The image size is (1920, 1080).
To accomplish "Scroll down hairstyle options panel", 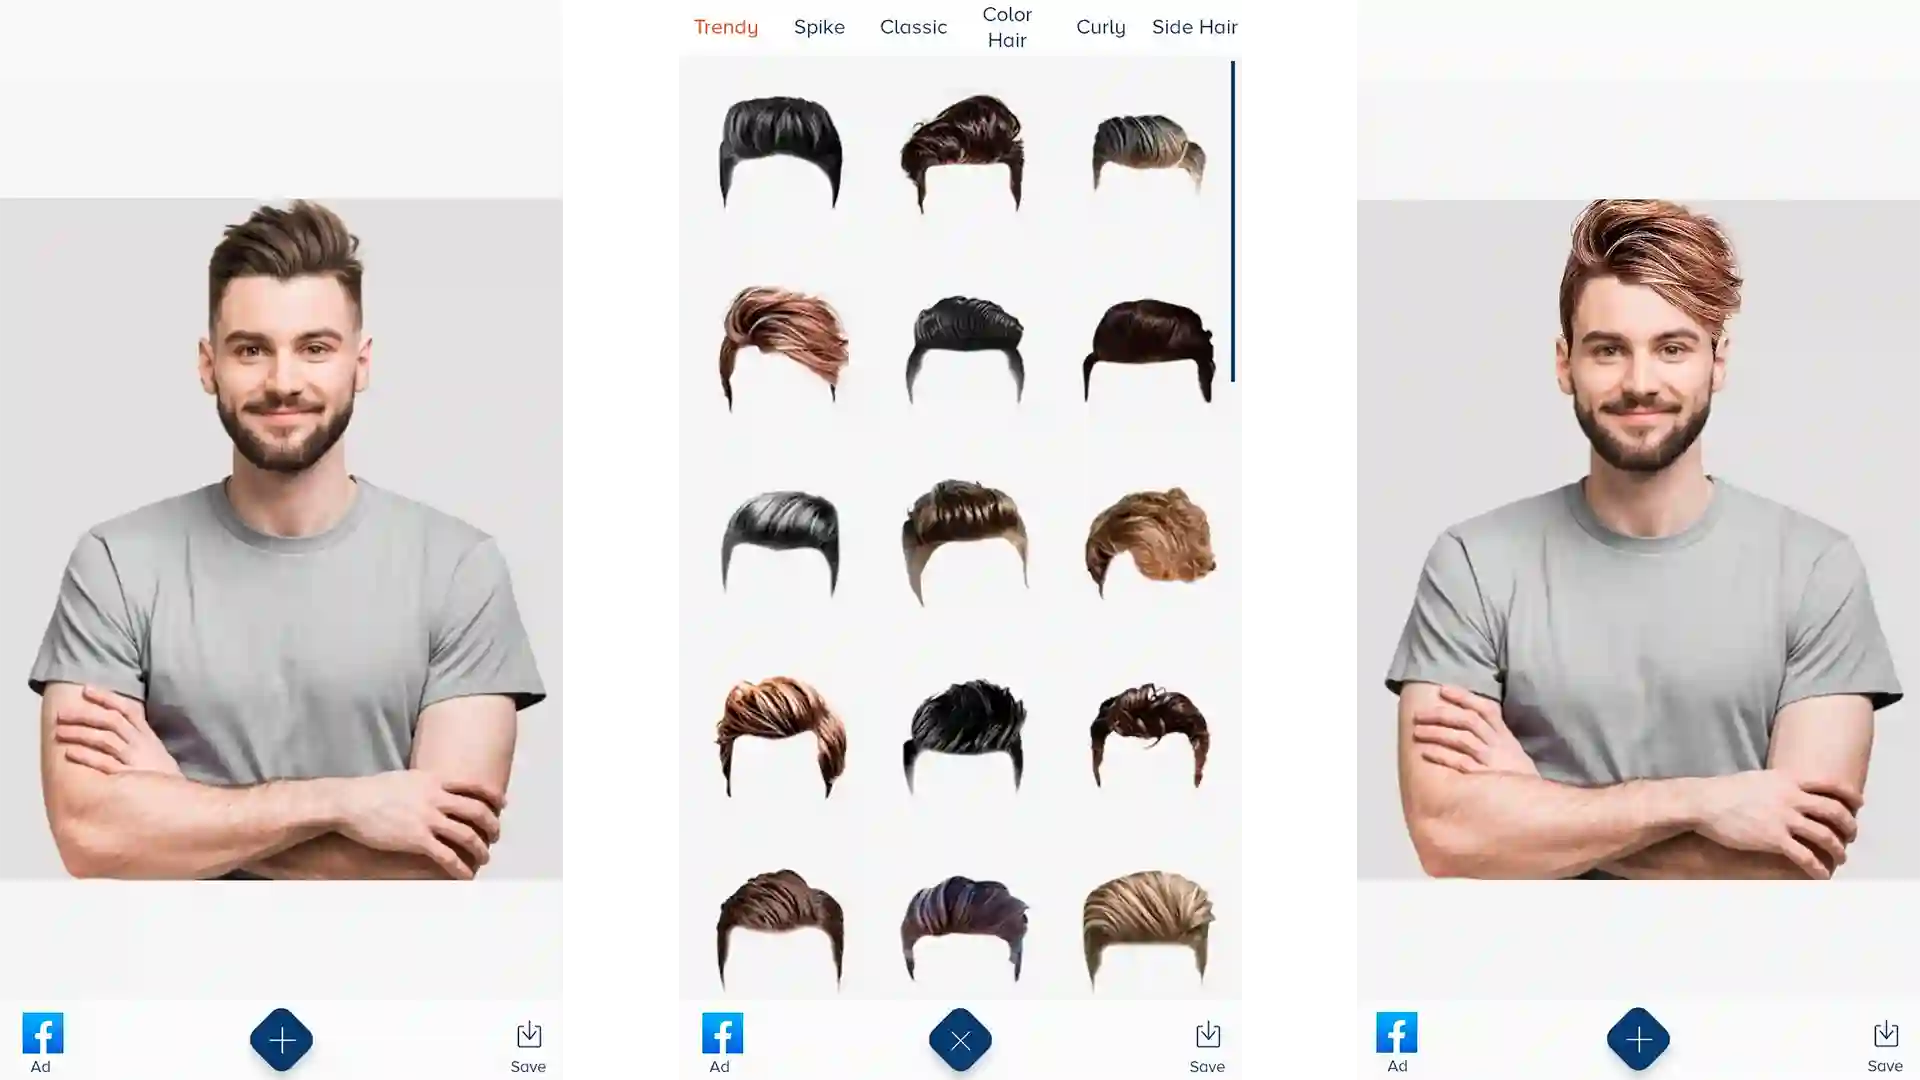I will pyautogui.click(x=961, y=527).
